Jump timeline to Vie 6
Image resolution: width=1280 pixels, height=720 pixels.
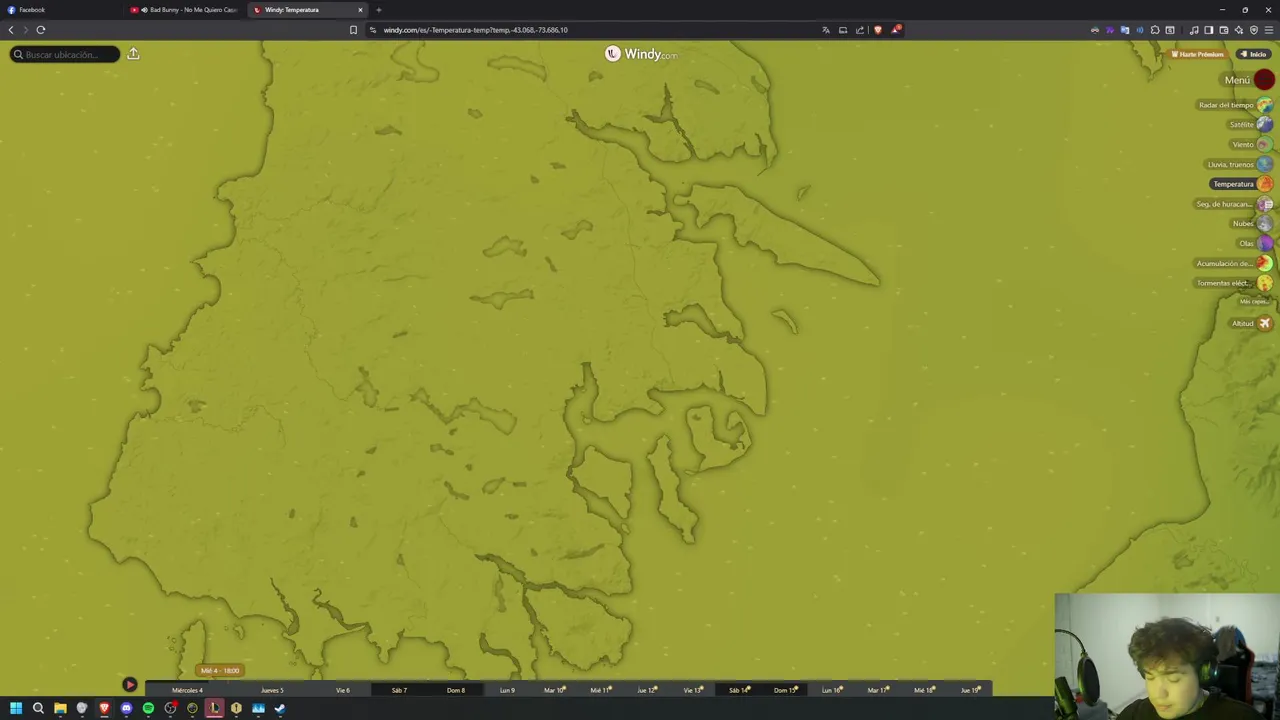[343, 690]
